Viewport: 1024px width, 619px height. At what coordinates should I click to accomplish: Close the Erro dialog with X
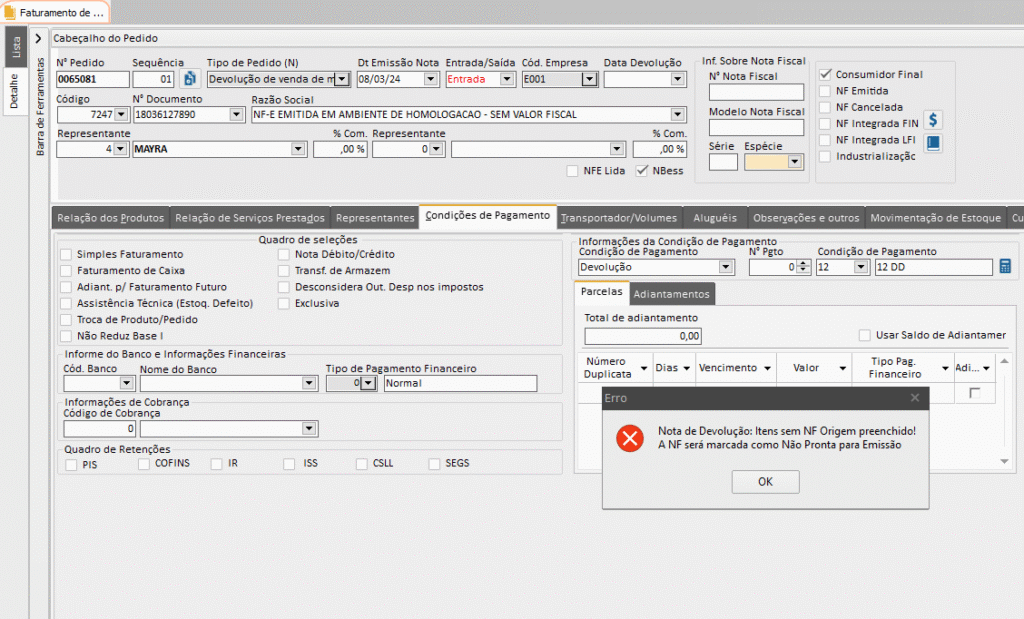(x=915, y=398)
